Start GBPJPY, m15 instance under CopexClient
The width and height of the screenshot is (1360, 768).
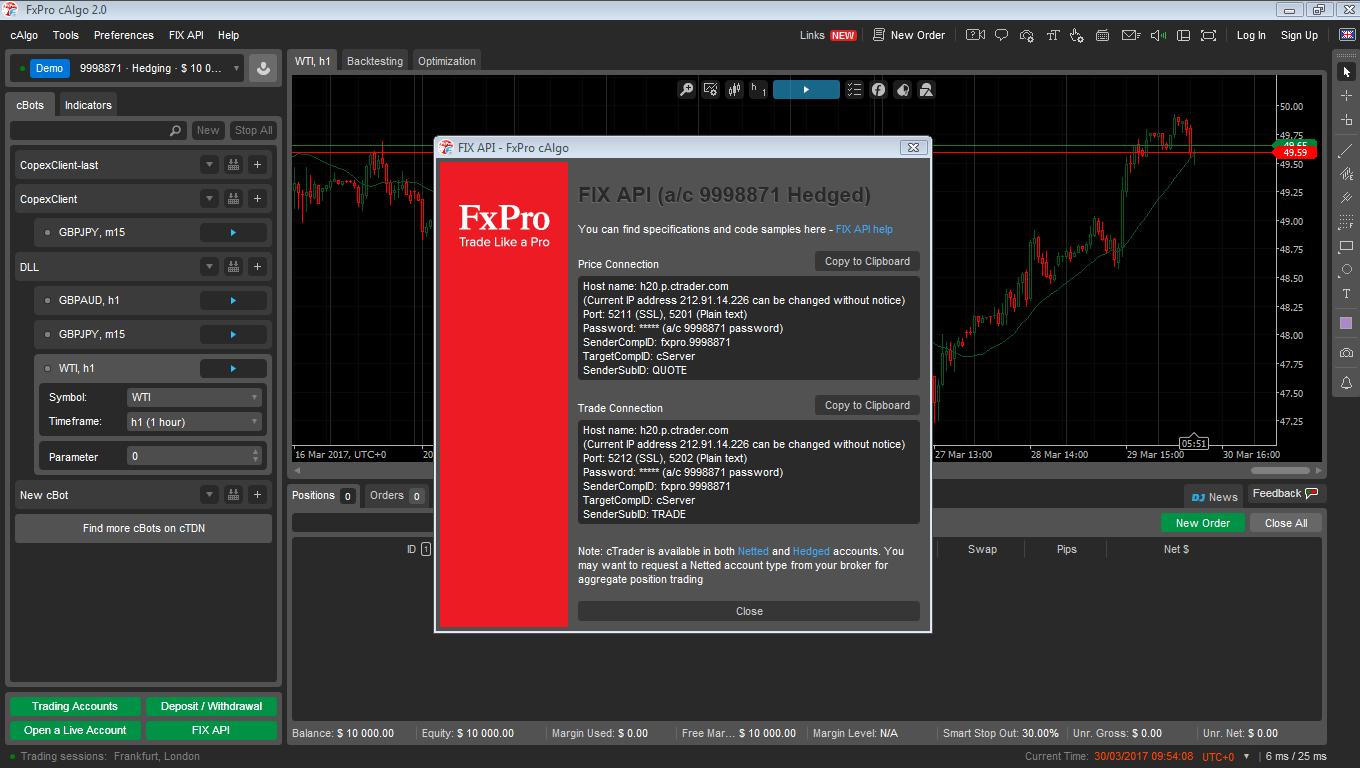click(233, 232)
